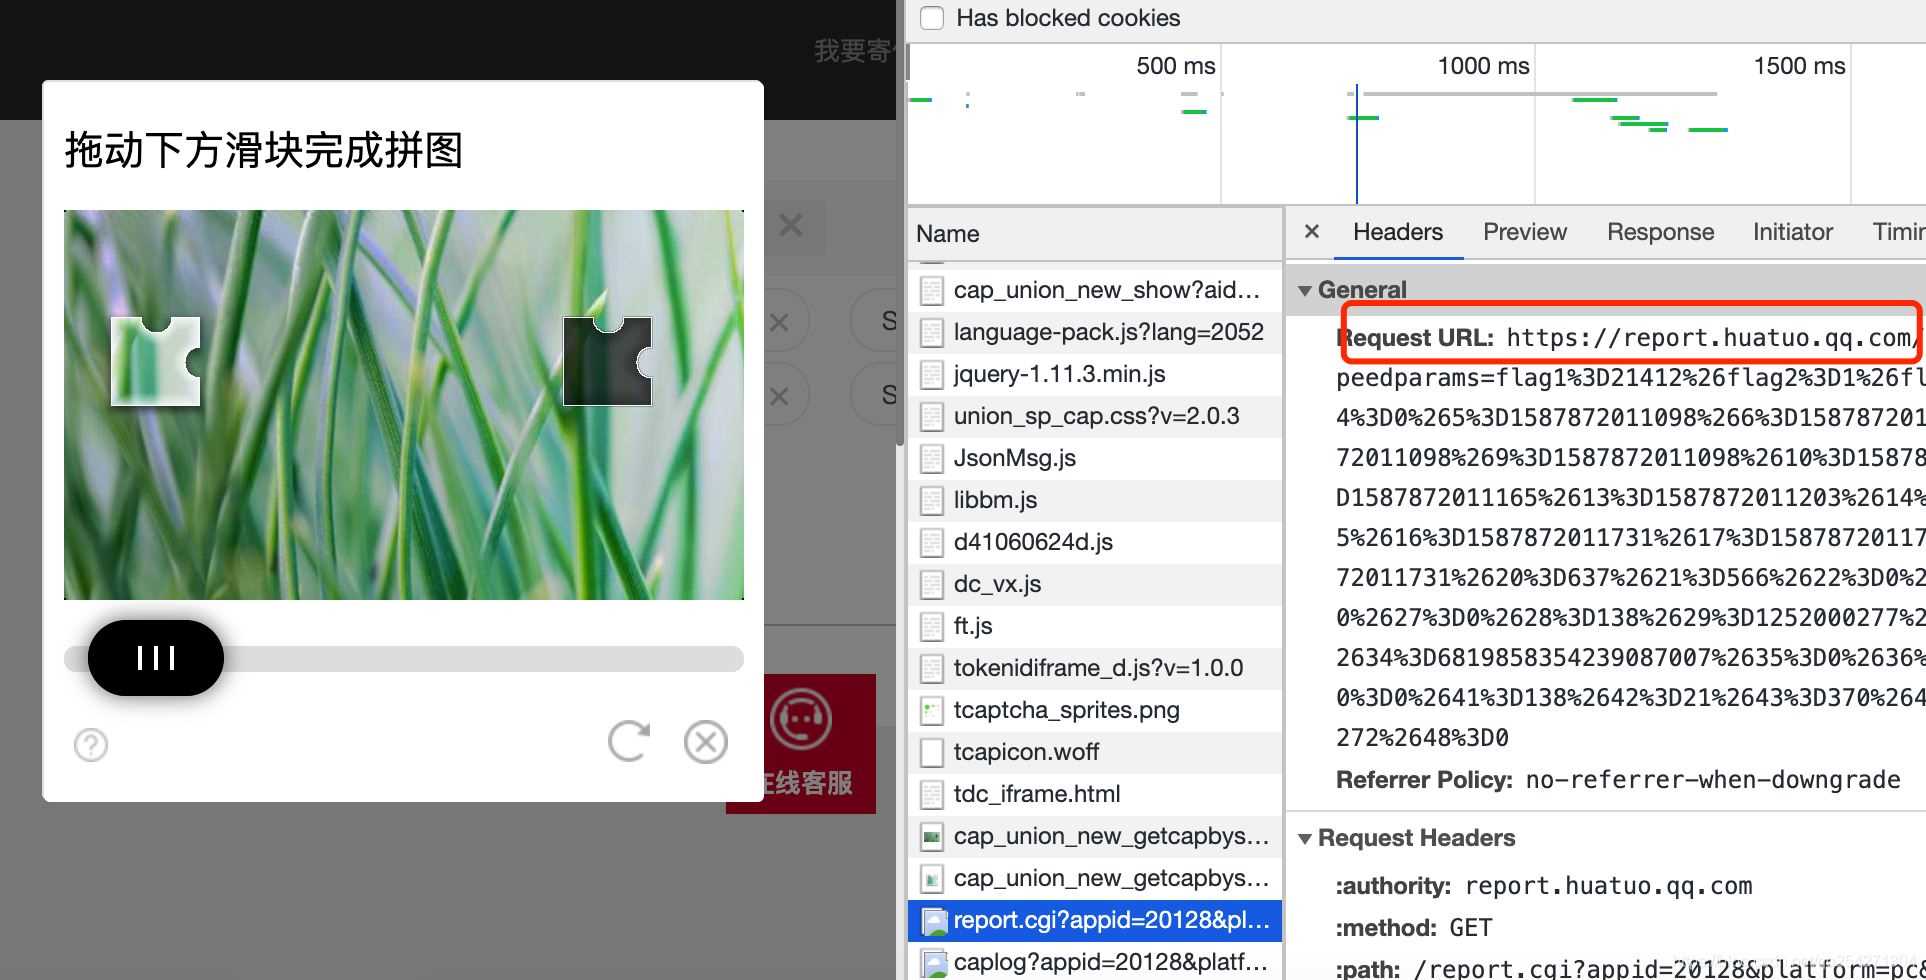Viewport: 1926px width, 980px height.
Task: Click the dark puzzle slot on the captcha image
Action: 608,361
